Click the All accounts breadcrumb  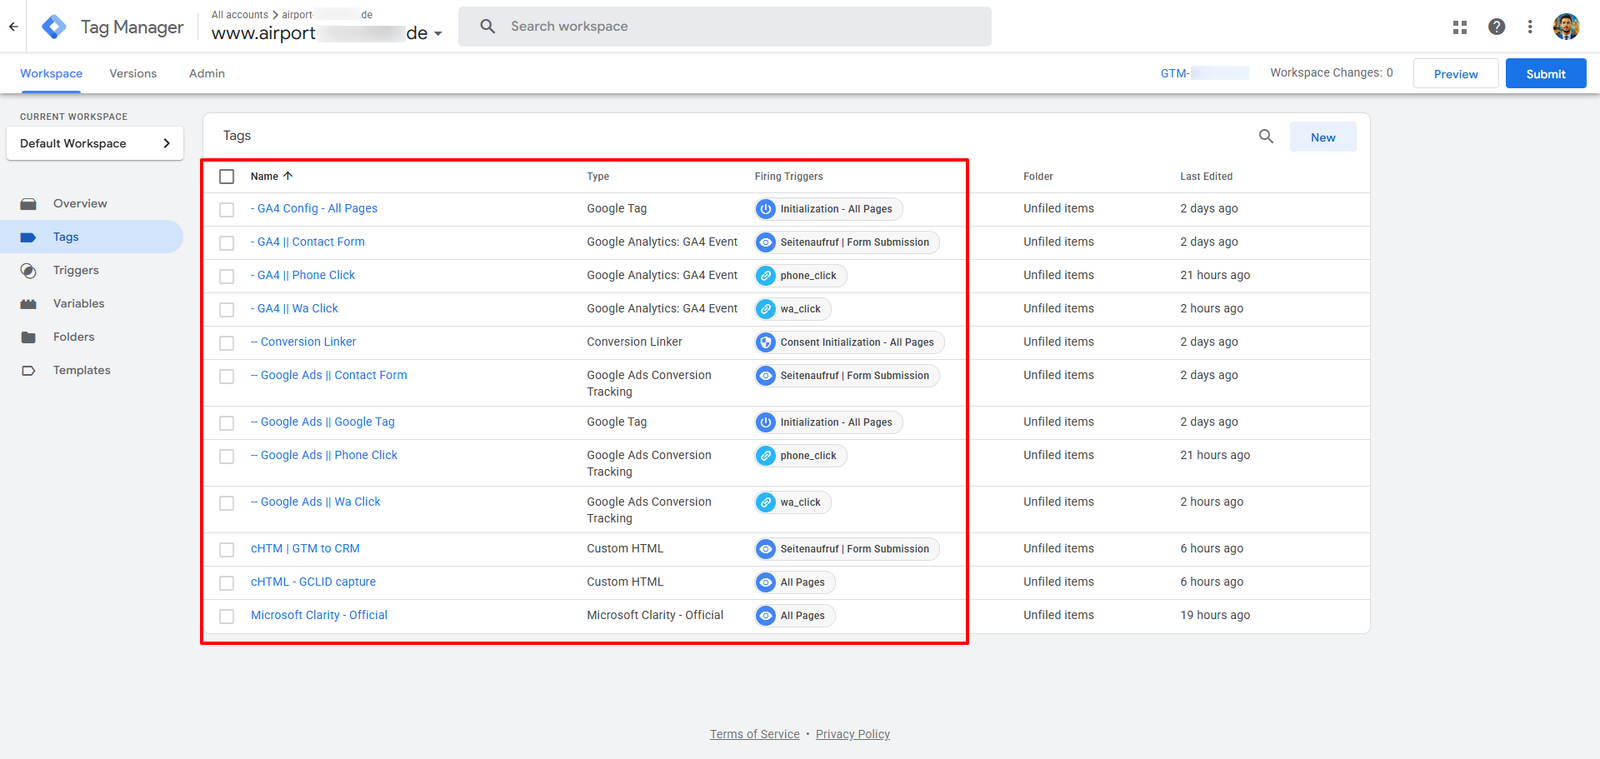240,15
